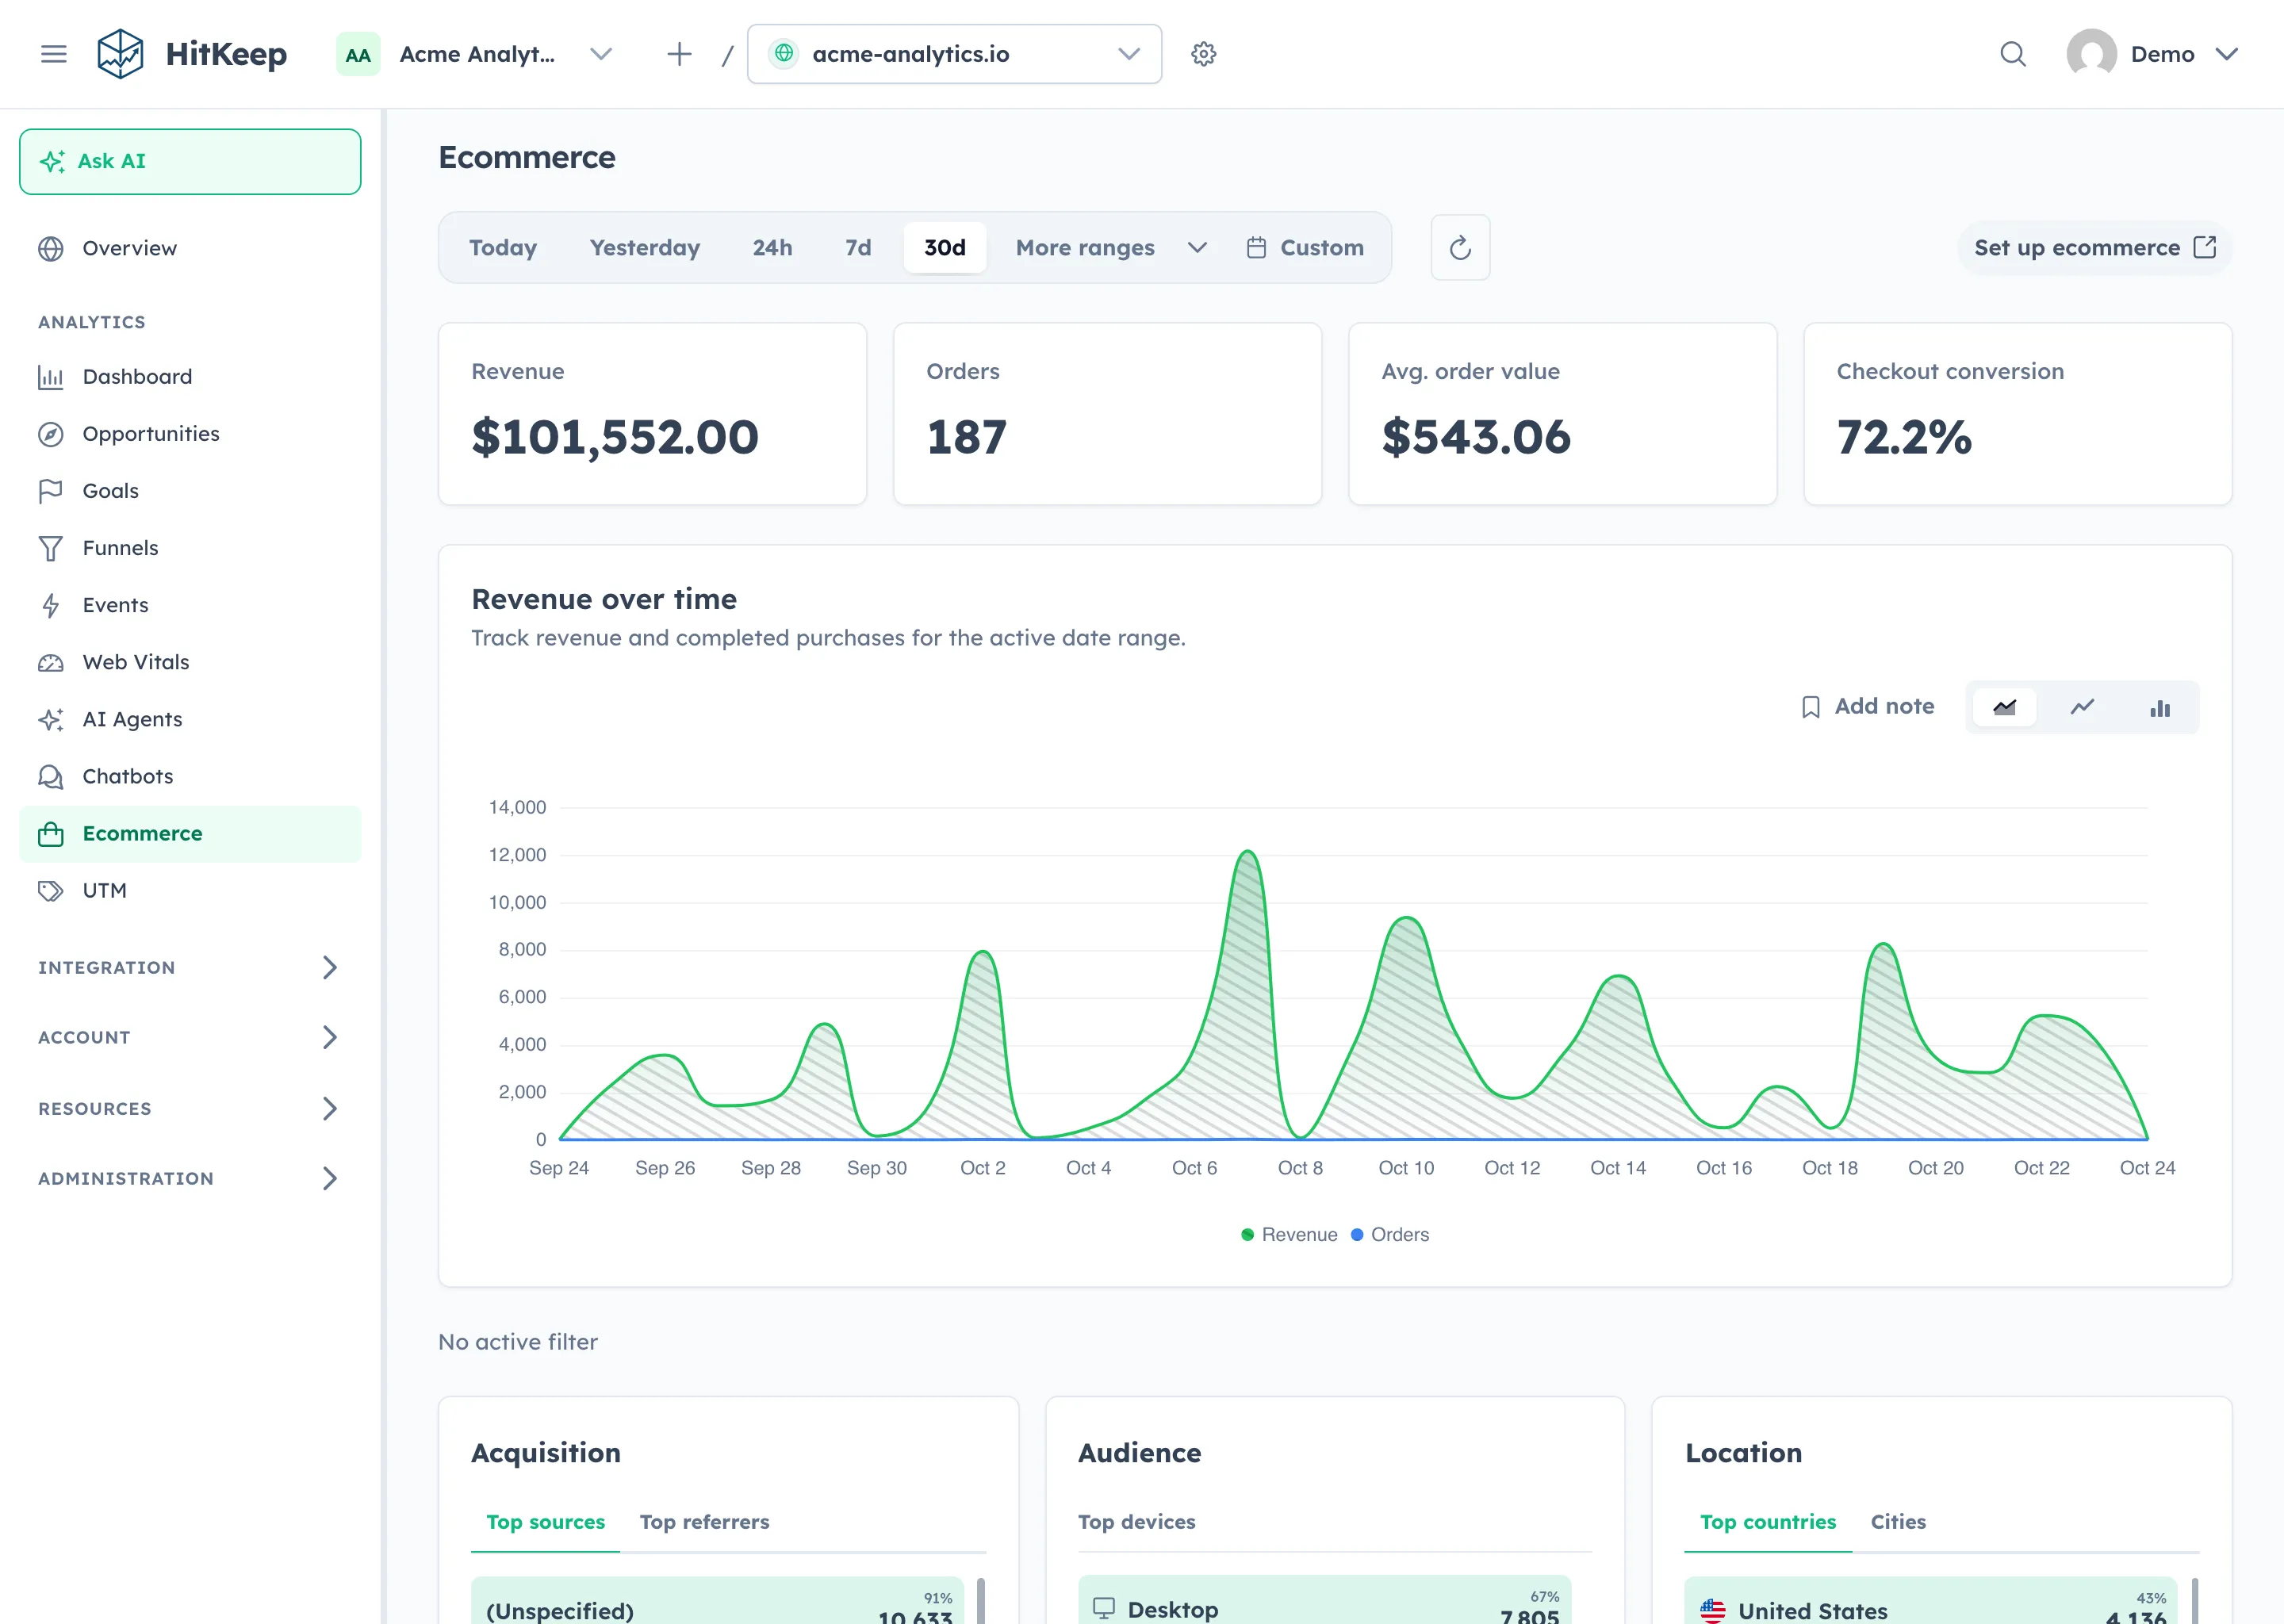Viewport: 2284px width, 1624px height.
Task: Open Events page
Action: pyautogui.click(x=190, y=605)
